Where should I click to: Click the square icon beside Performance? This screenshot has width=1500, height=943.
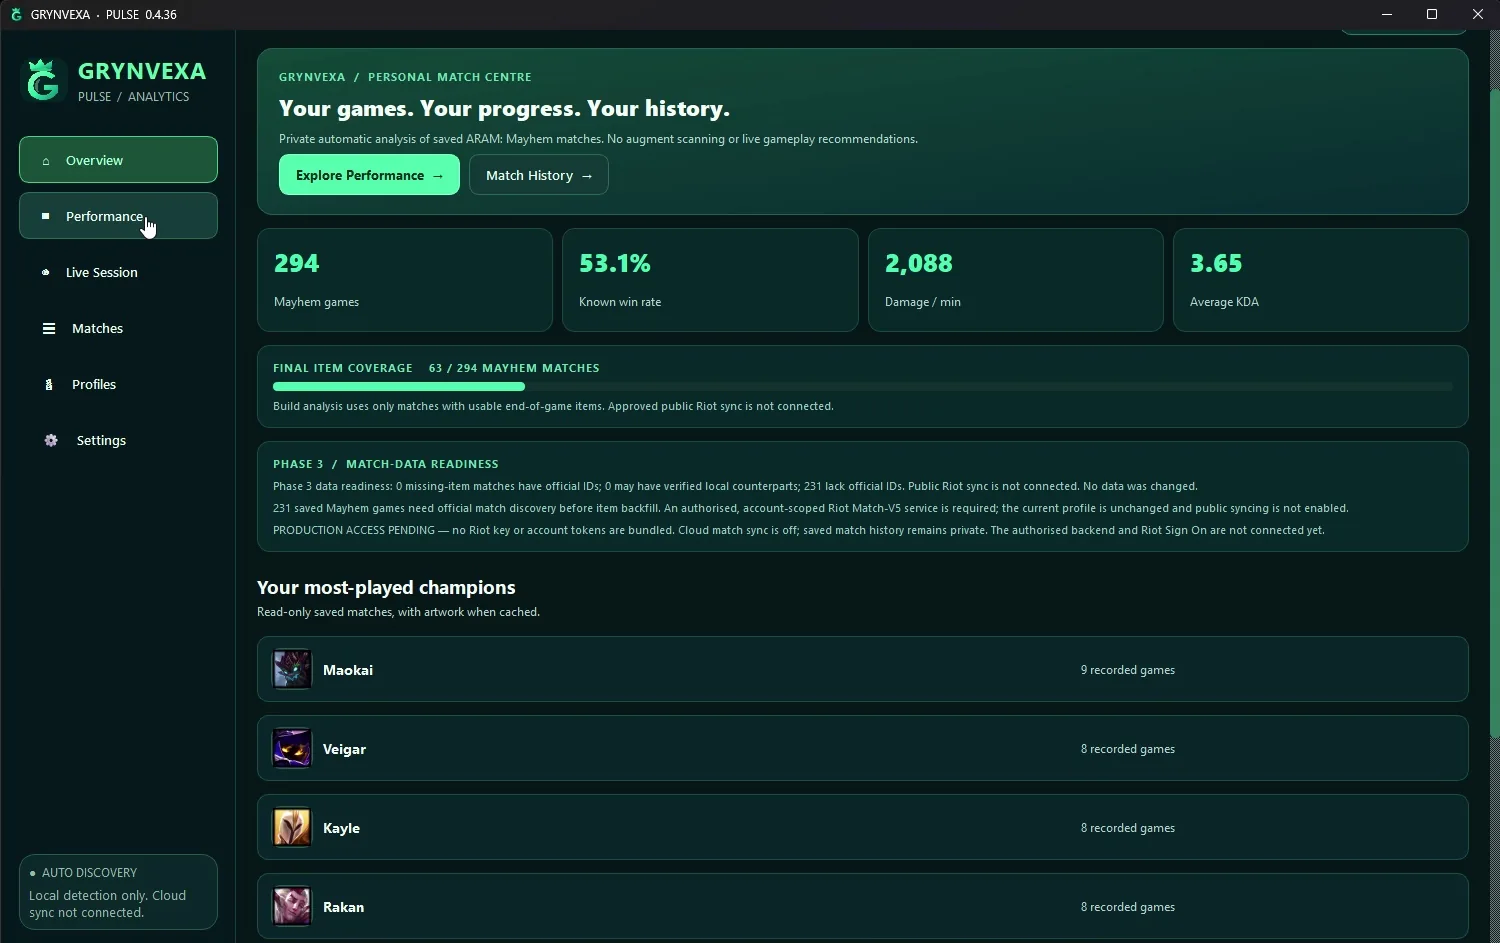tap(46, 216)
